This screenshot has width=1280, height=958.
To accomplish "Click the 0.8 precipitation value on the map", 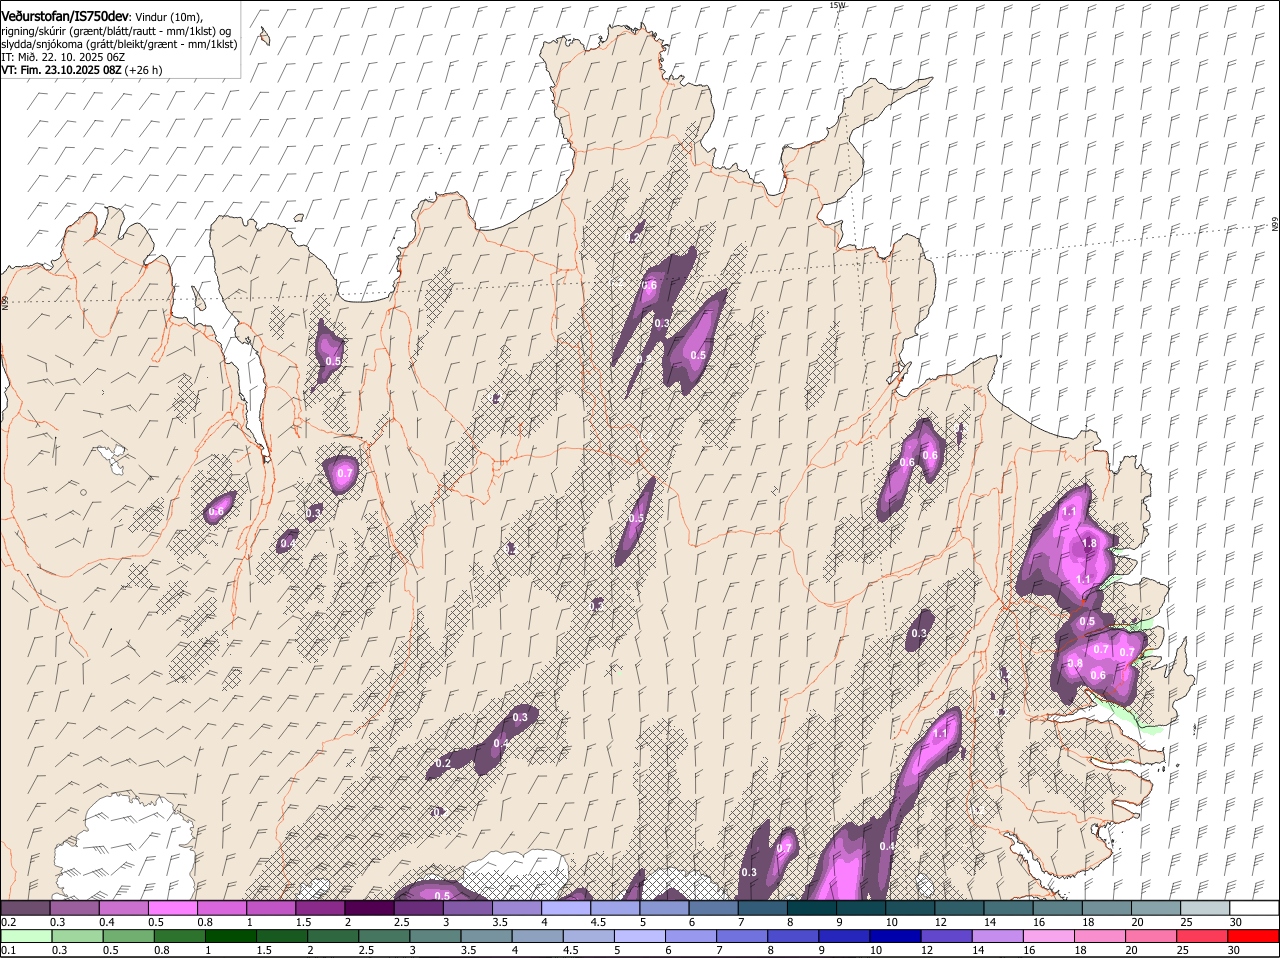I will click(x=1075, y=663).
